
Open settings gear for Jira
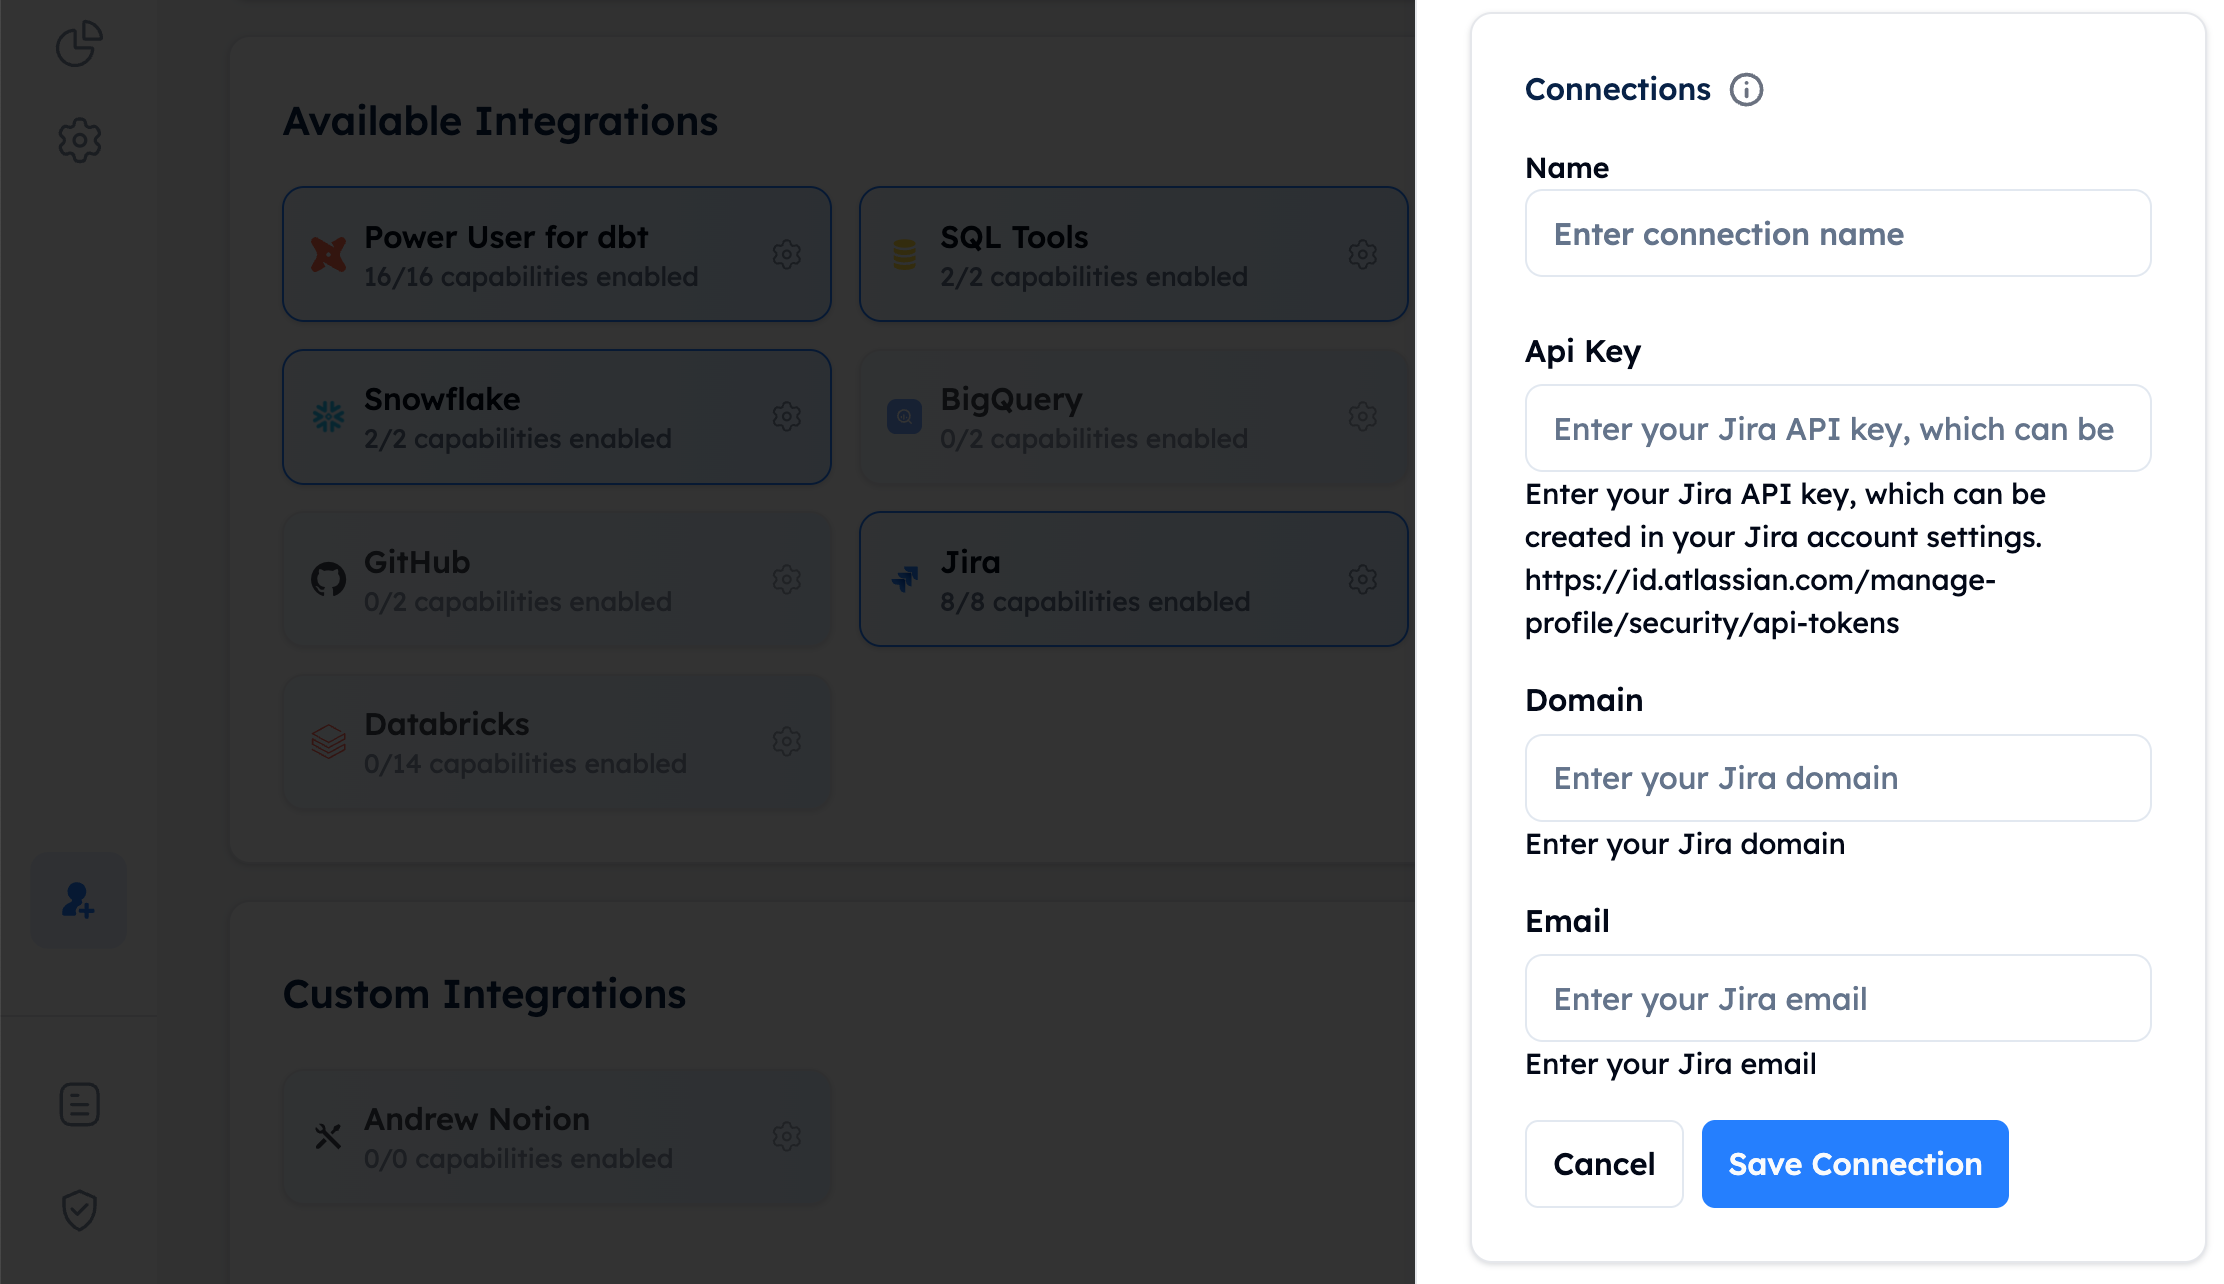coord(1362,579)
